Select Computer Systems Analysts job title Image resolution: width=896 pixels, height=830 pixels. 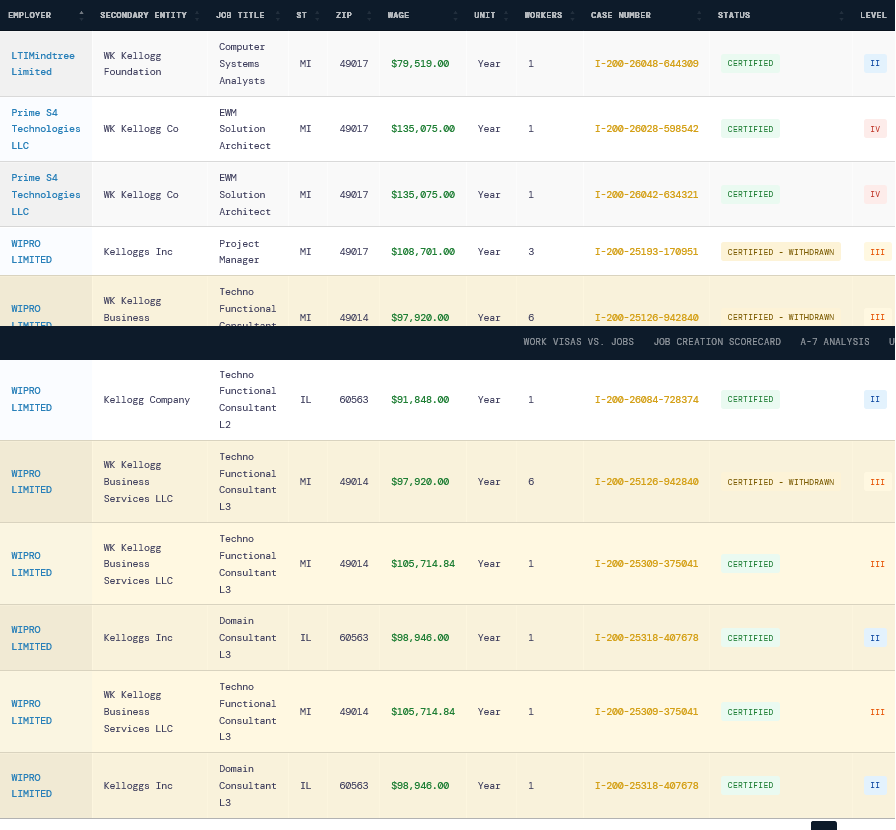tap(242, 63)
